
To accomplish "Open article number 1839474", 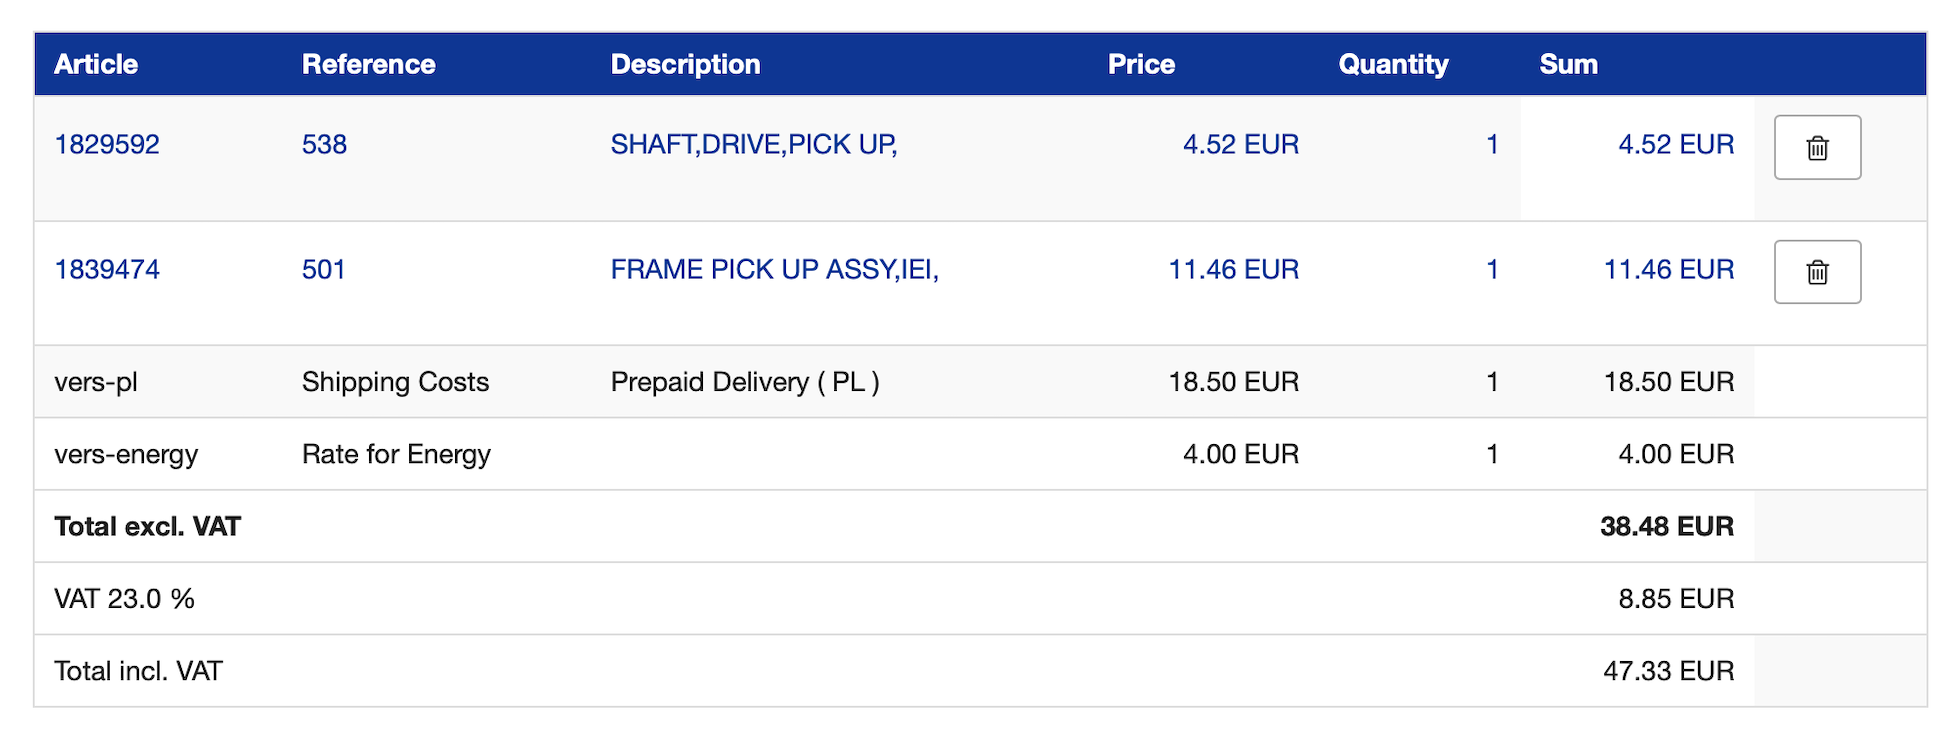I will click(x=107, y=269).
